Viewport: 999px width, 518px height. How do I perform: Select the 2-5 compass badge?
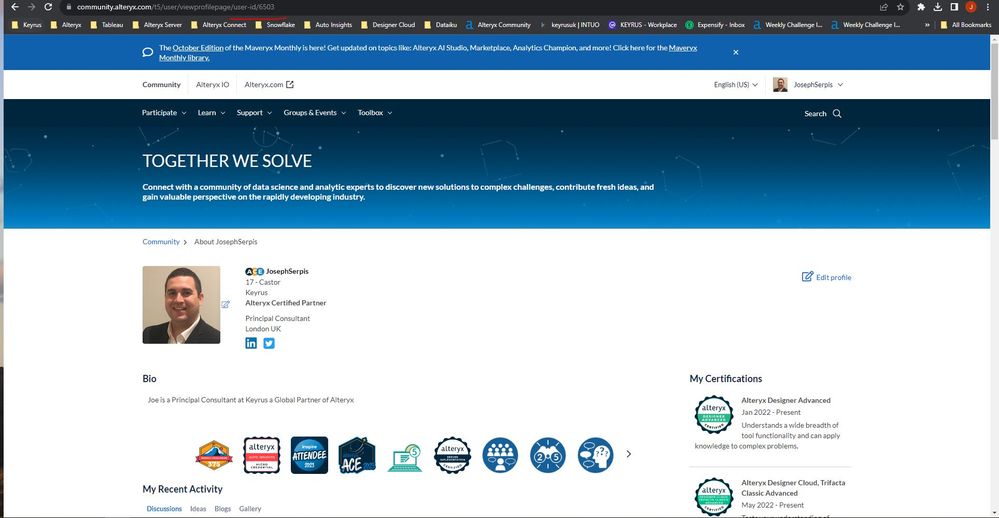[548, 455]
